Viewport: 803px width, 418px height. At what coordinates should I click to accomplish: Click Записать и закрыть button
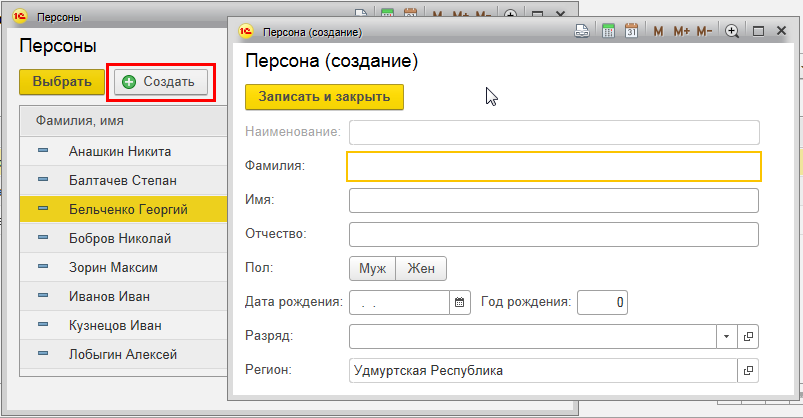tap(324, 97)
